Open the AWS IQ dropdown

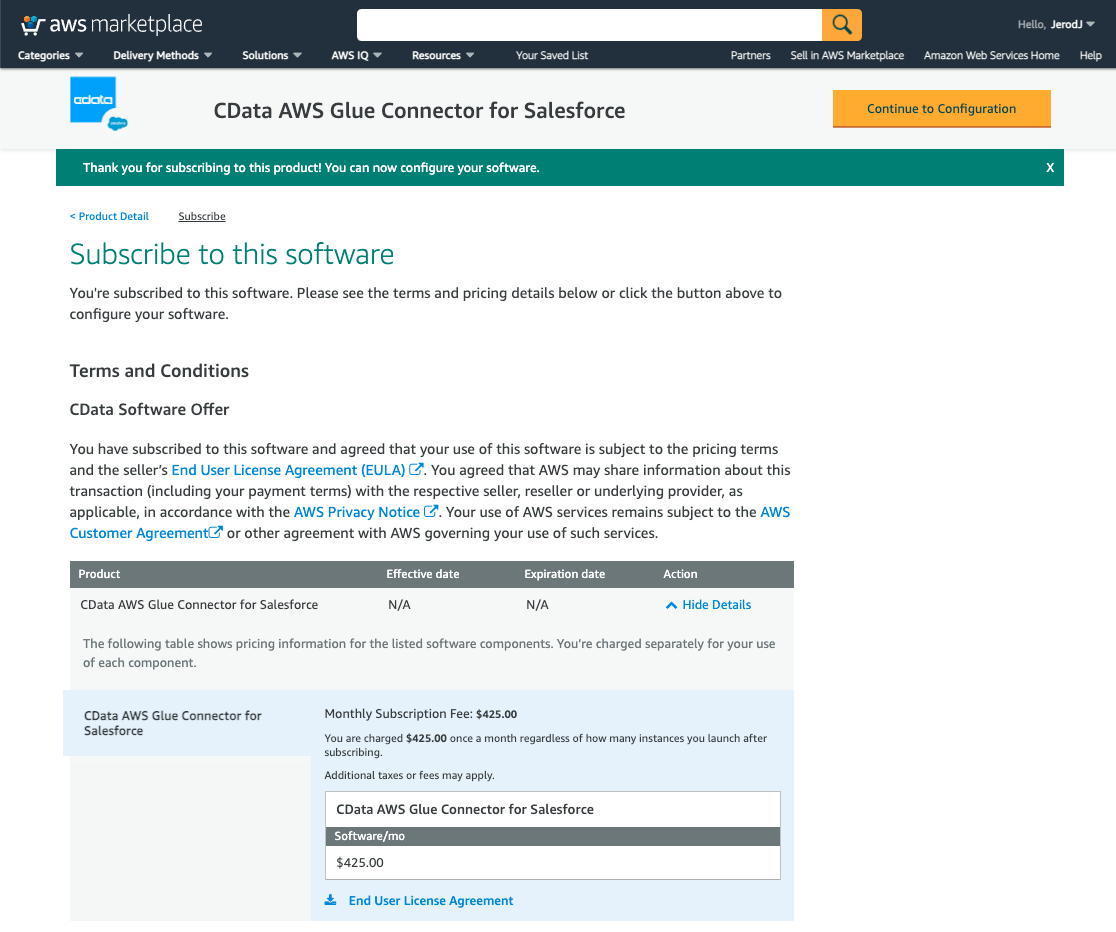(357, 56)
